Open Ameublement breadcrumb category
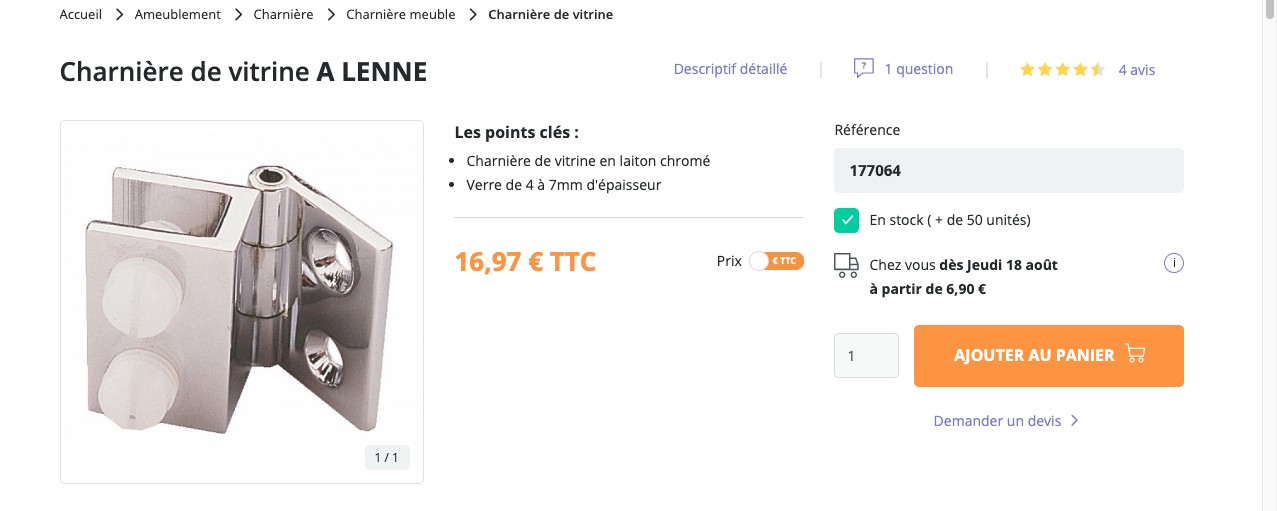This screenshot has width=1277, height=511. click(178, 15)
